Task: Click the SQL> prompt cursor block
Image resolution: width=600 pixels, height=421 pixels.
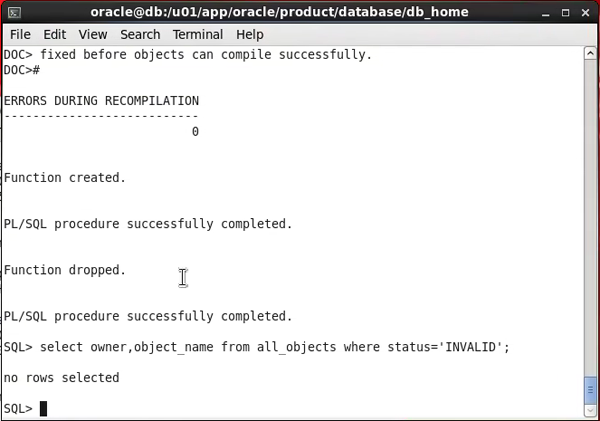Action: pos(43,408)
